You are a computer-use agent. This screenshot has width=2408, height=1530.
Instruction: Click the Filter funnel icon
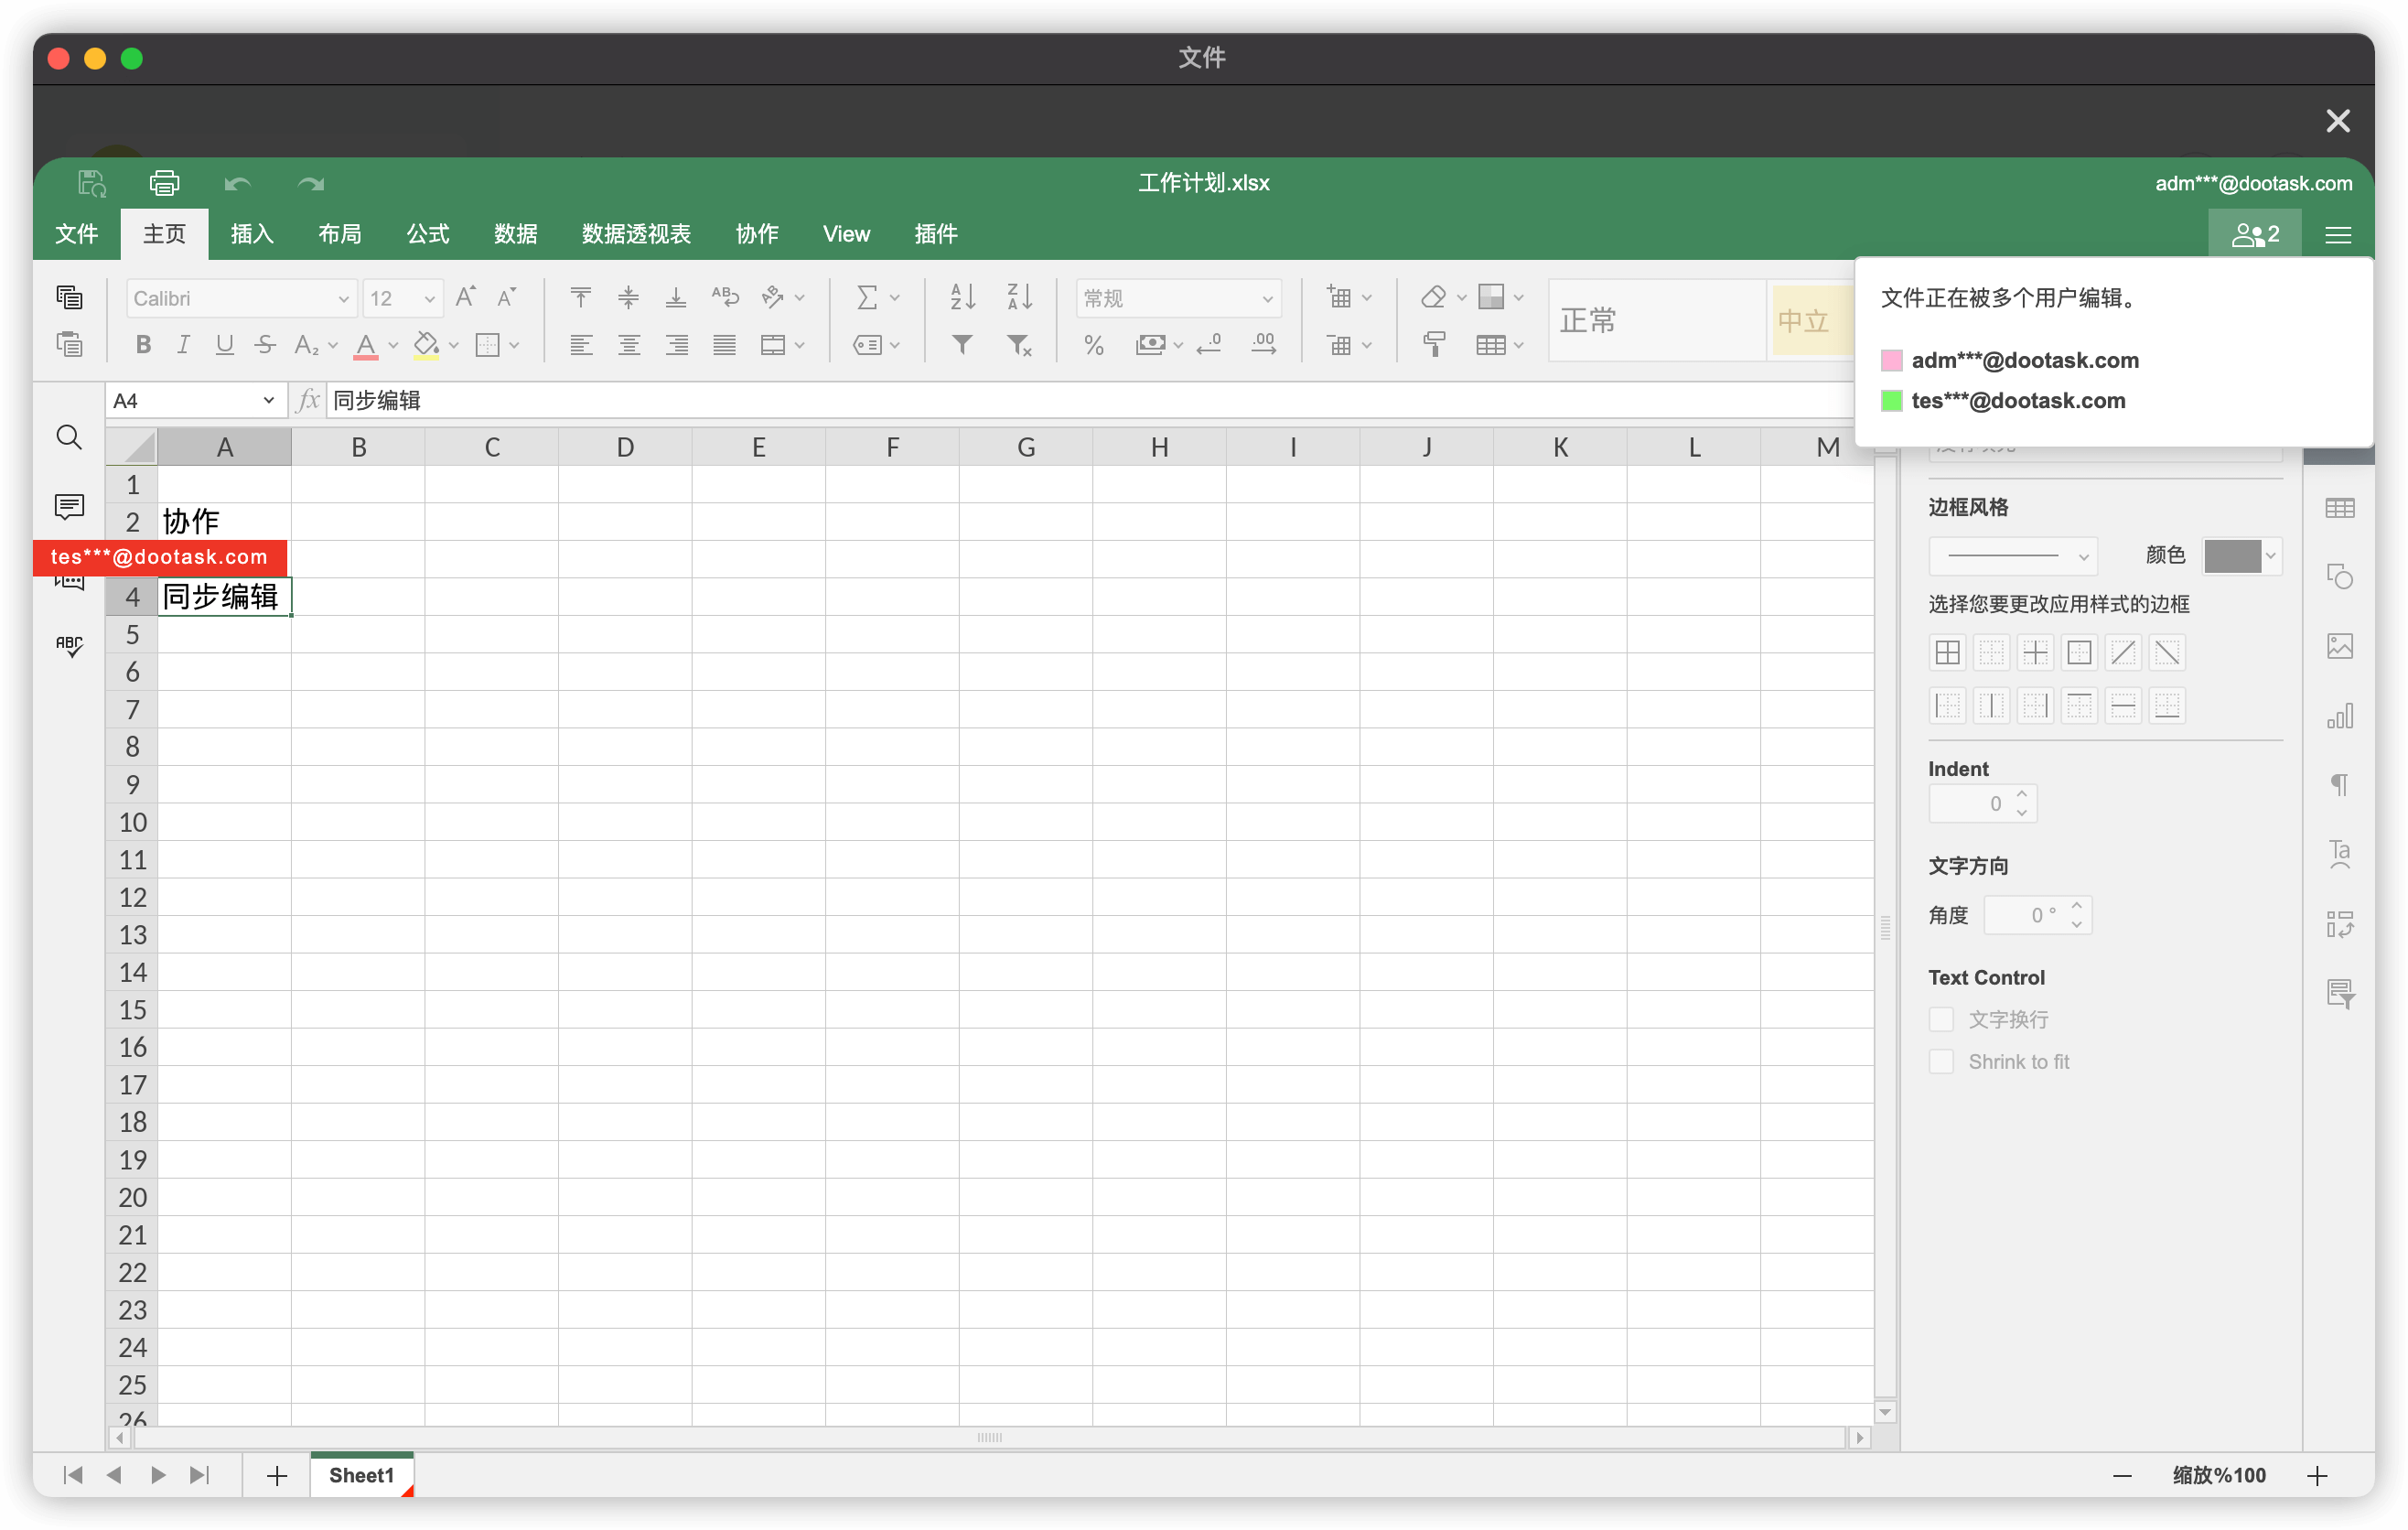click(x=962, y=345)
